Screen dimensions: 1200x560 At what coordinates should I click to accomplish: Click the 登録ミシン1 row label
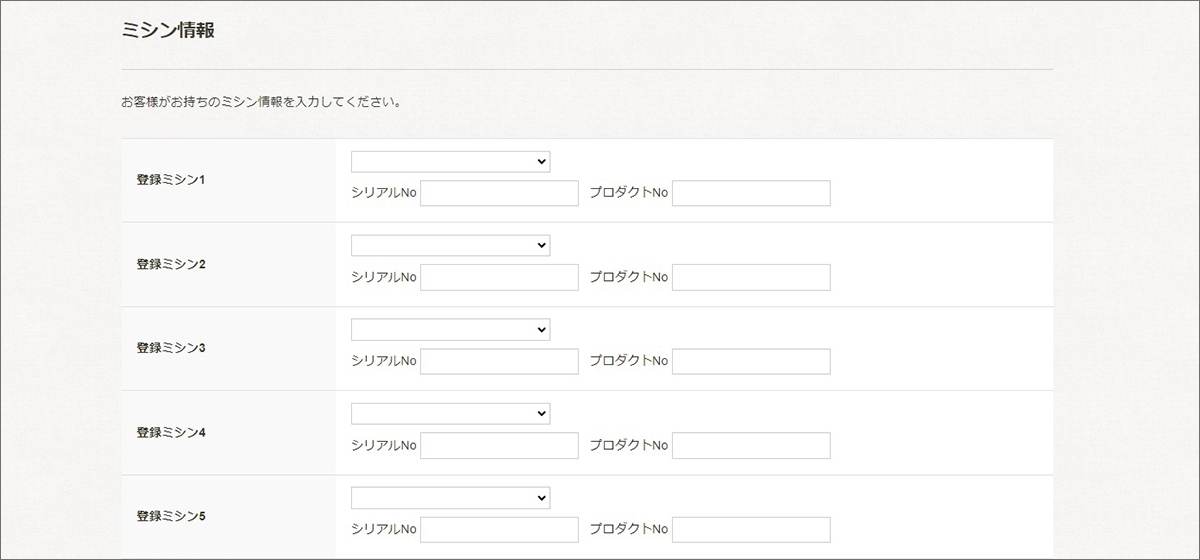[x=171, y=180]
